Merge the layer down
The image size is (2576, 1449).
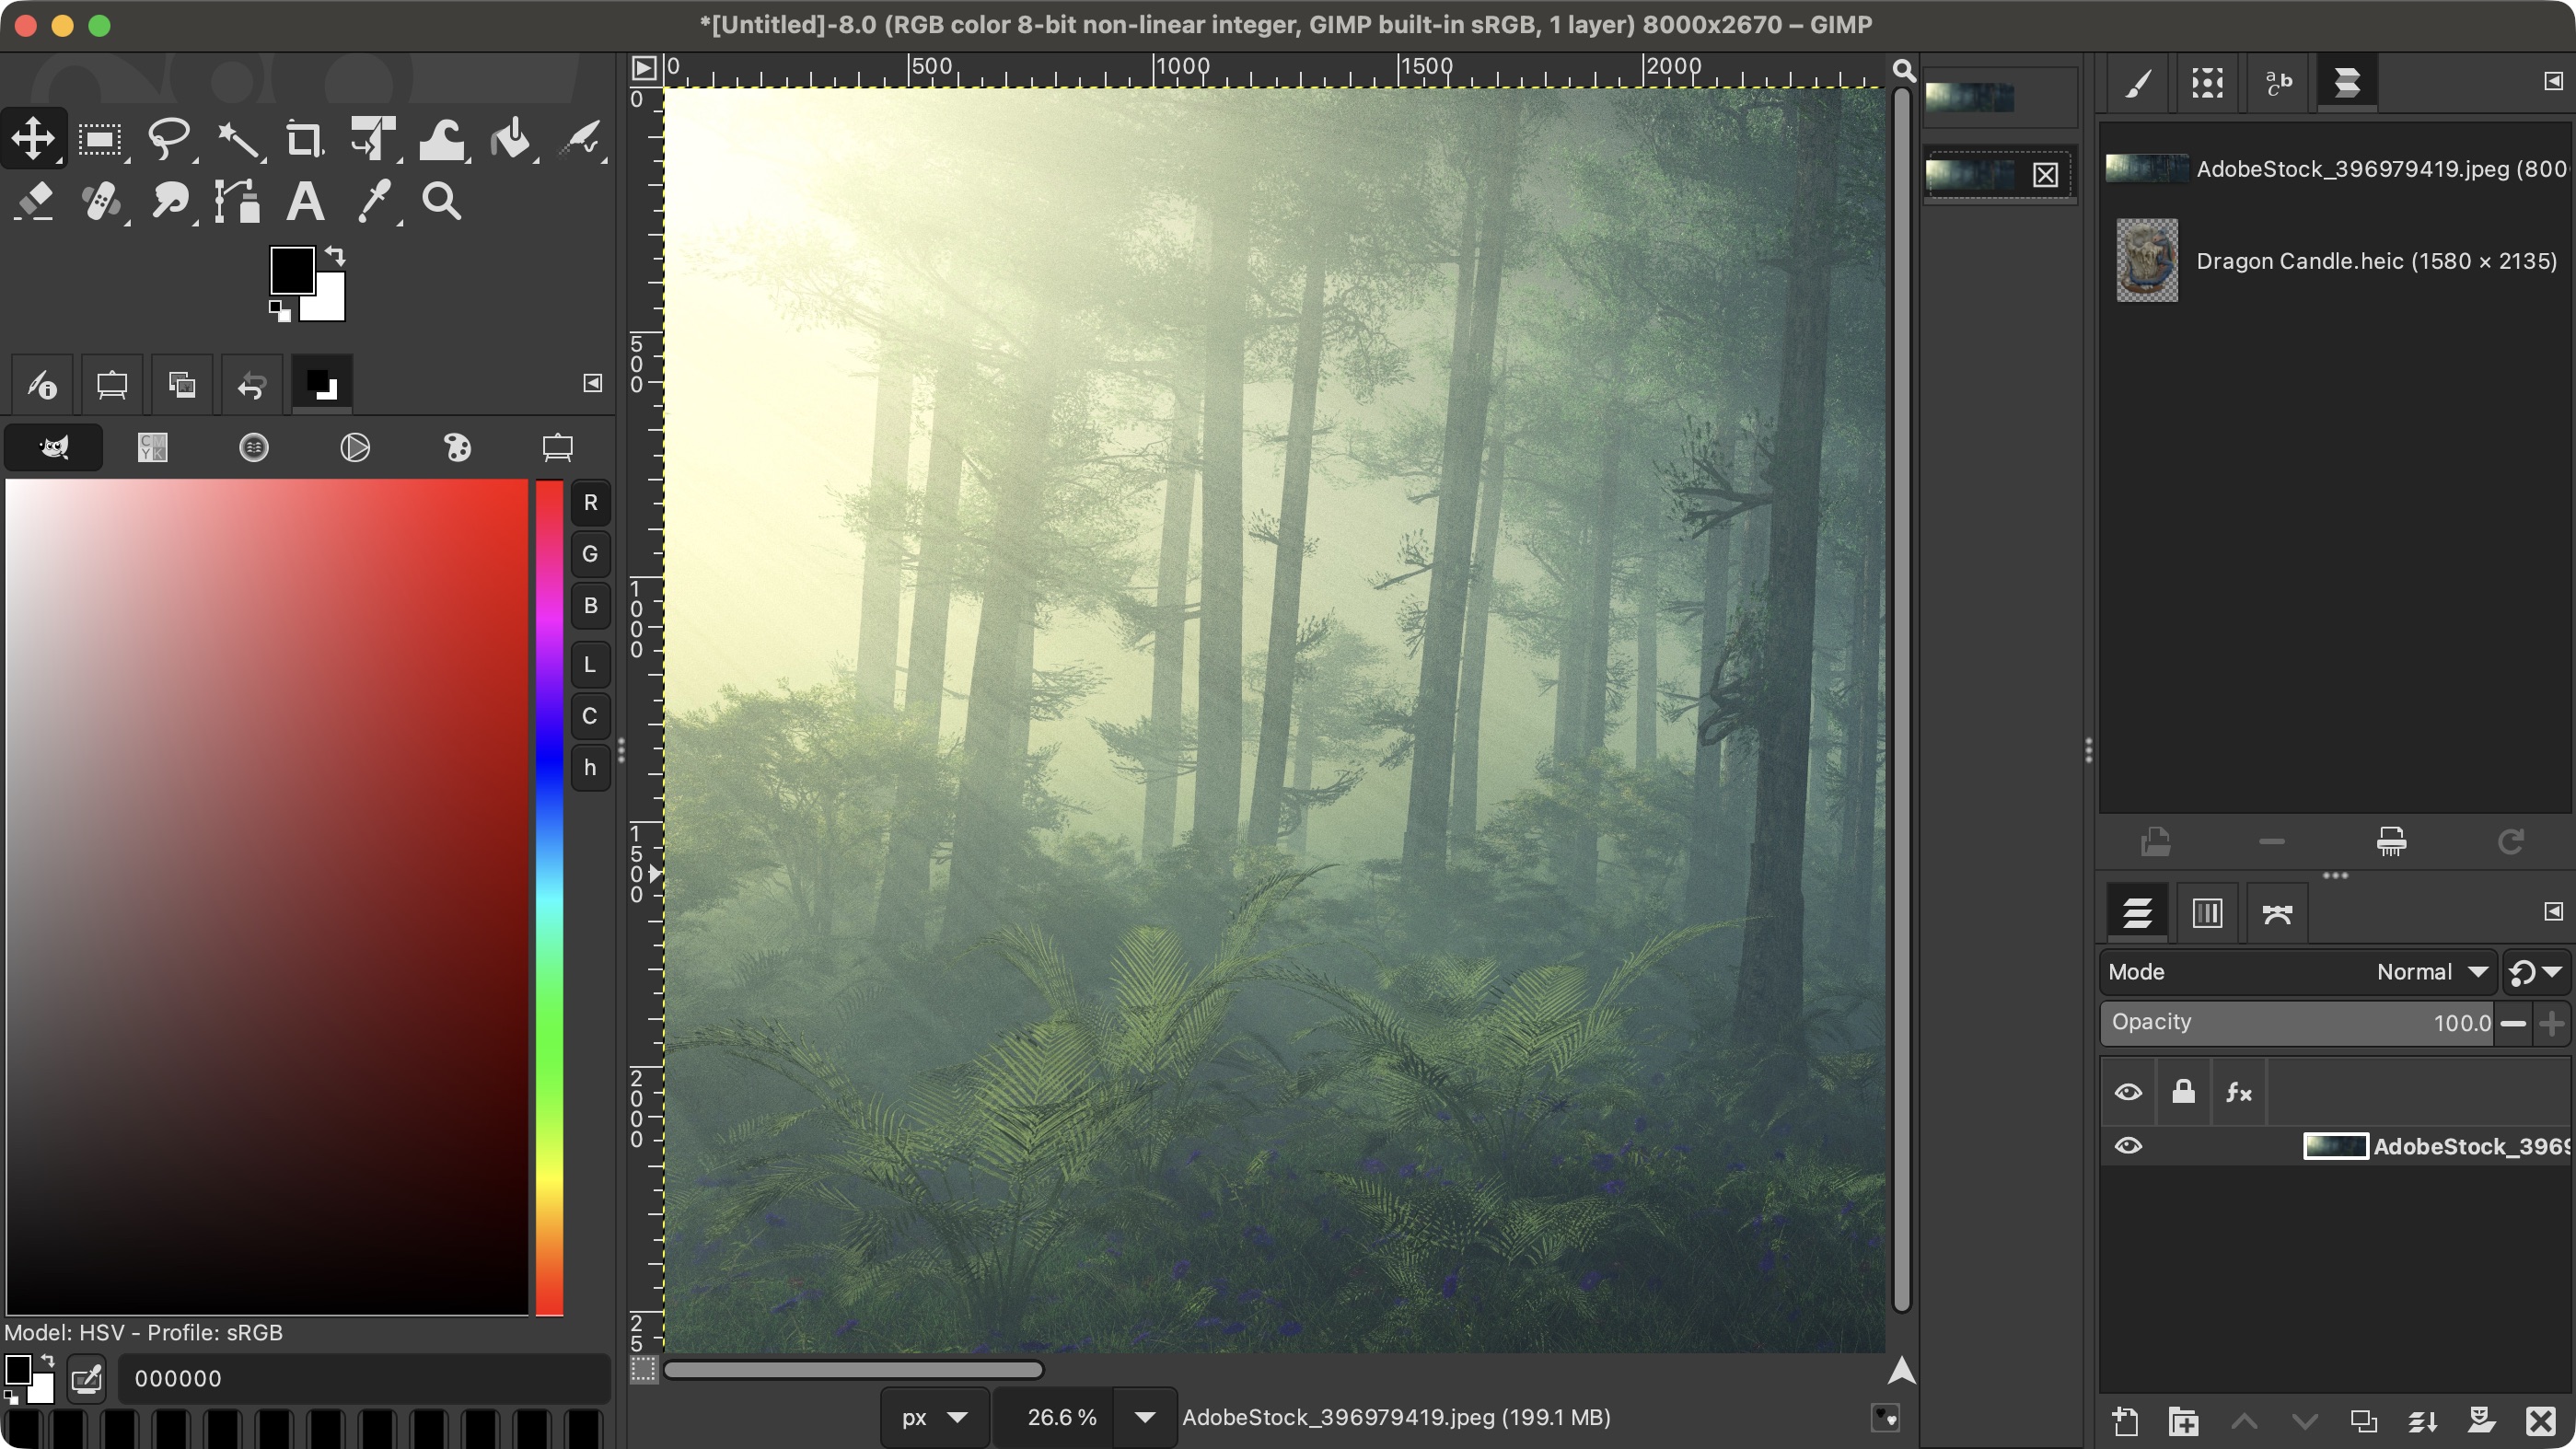pos(2423,1421)
